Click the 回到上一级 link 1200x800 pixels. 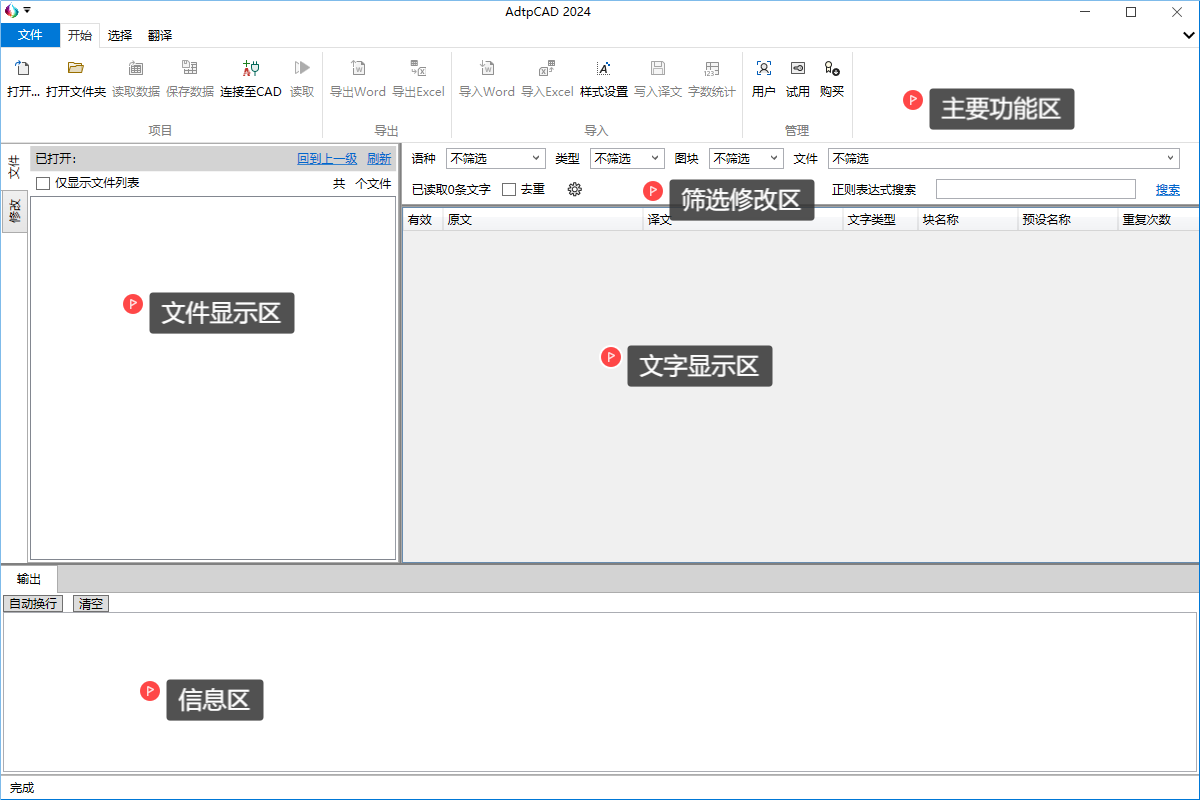(327, 158)
